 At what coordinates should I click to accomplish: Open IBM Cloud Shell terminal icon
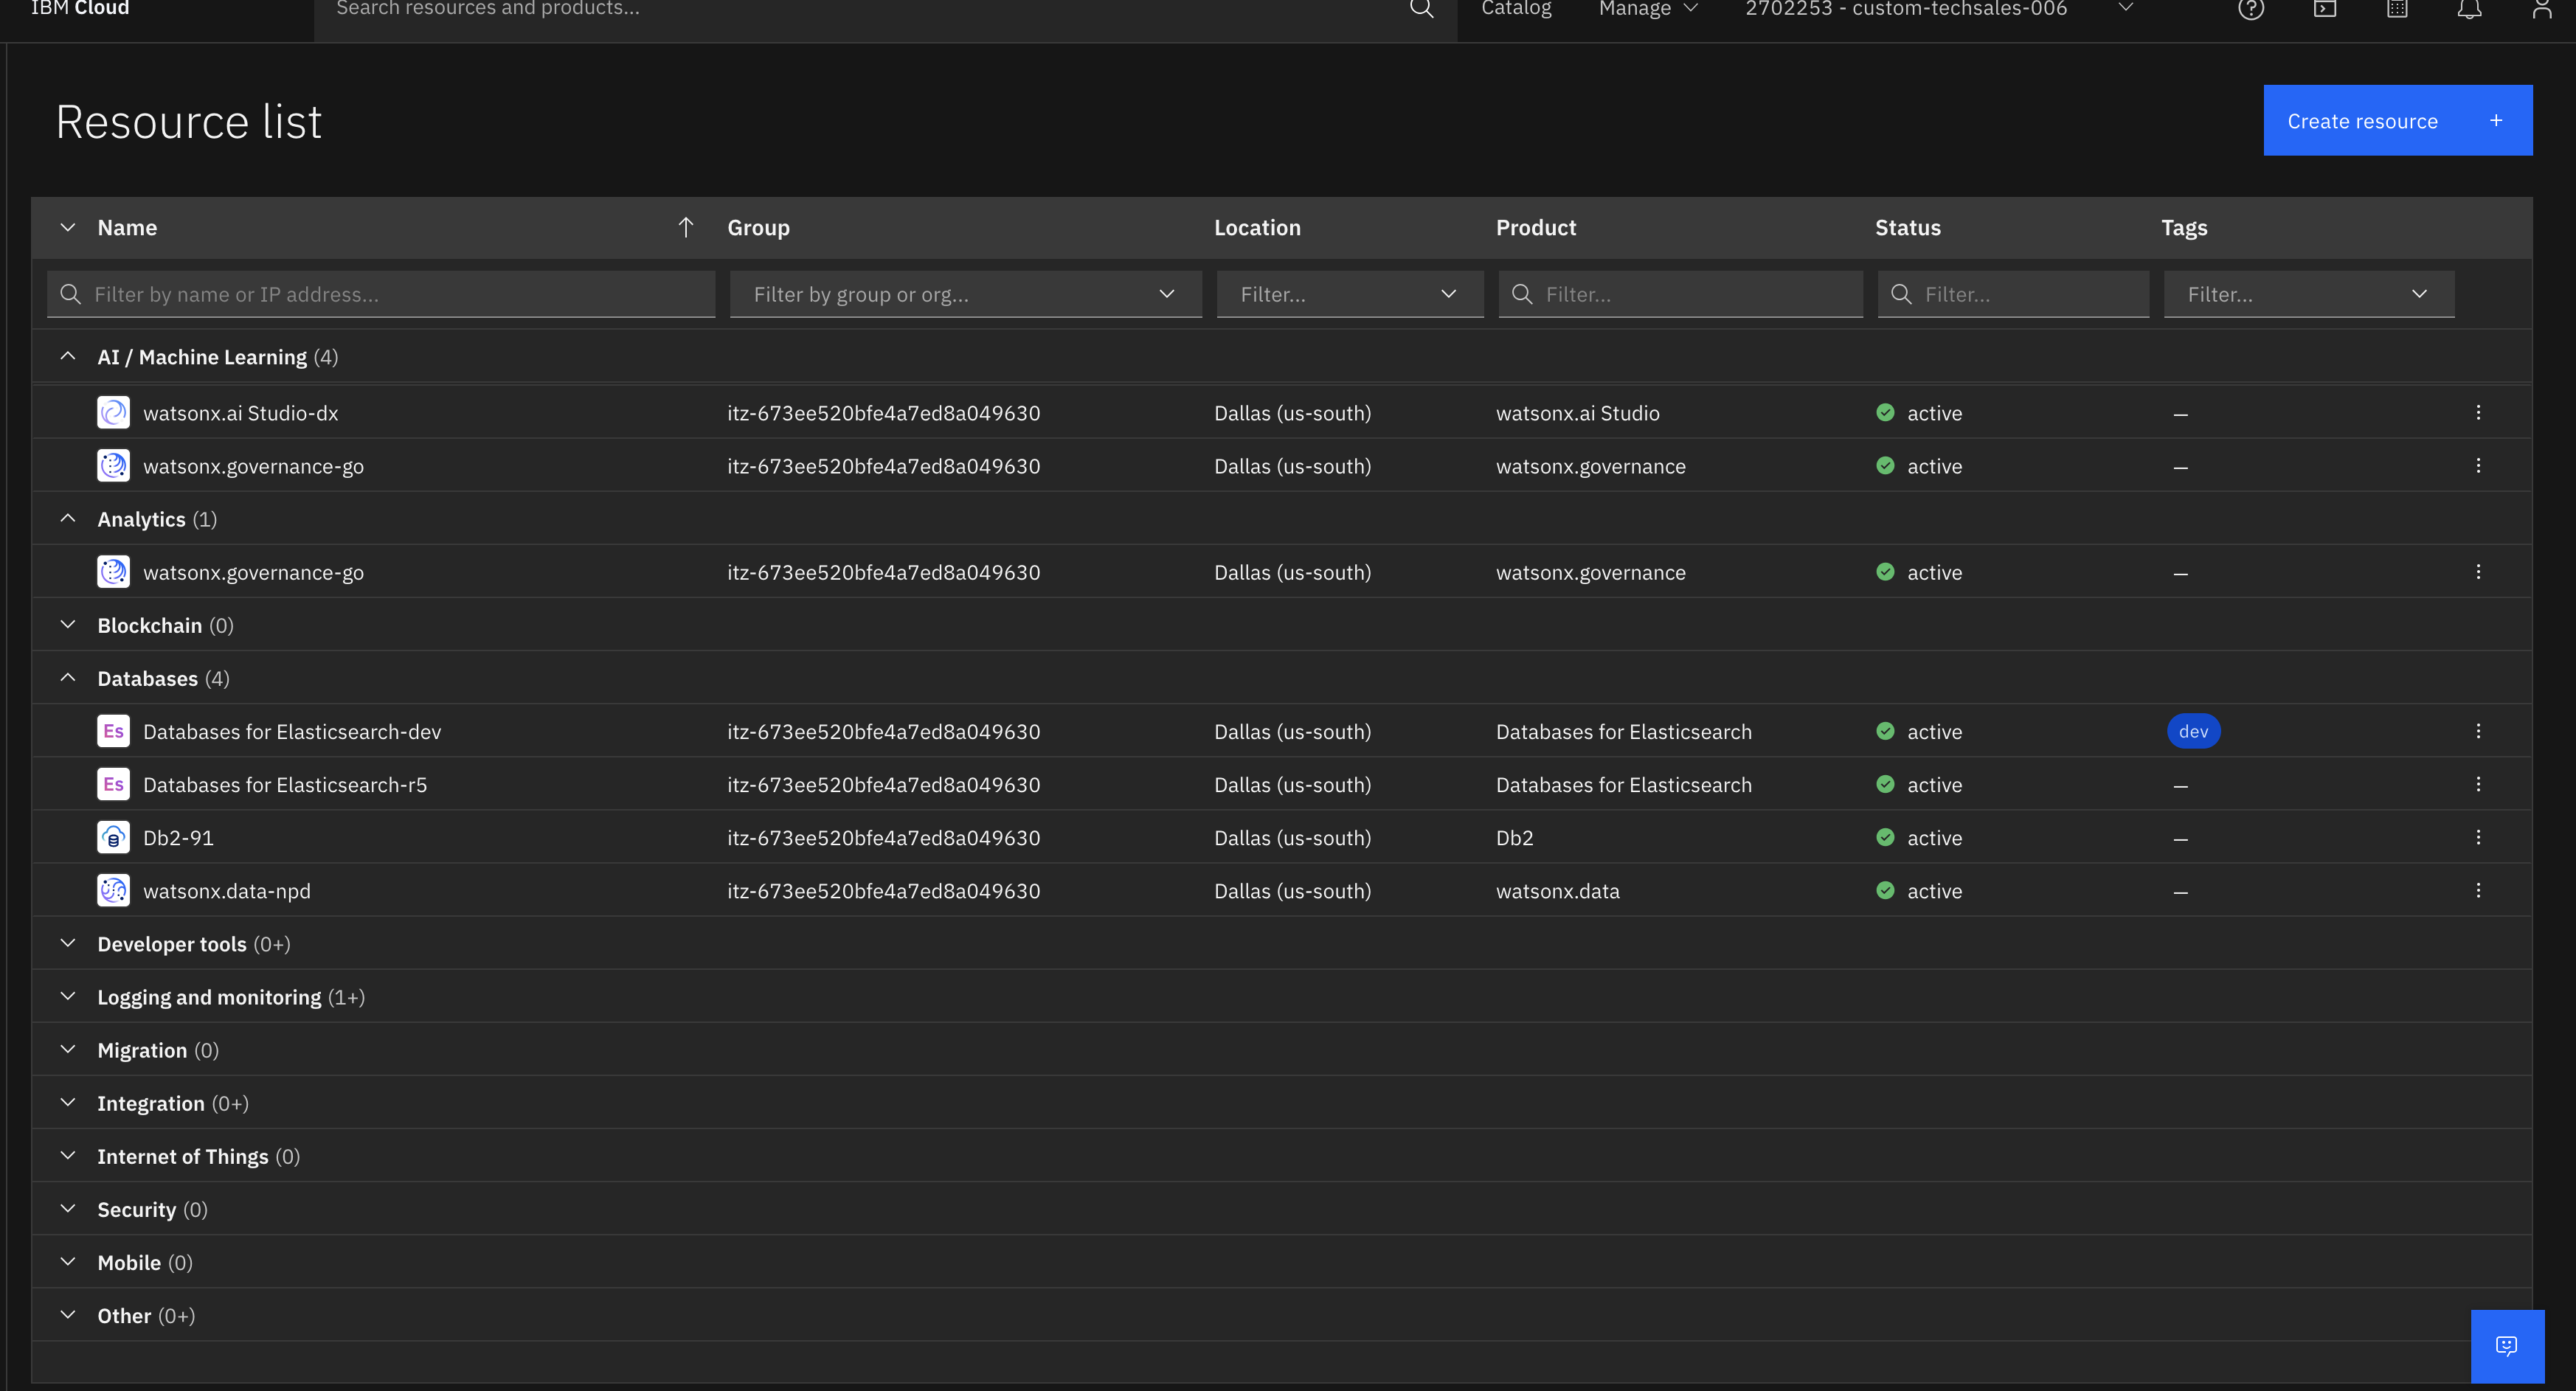click(2325, 9)
